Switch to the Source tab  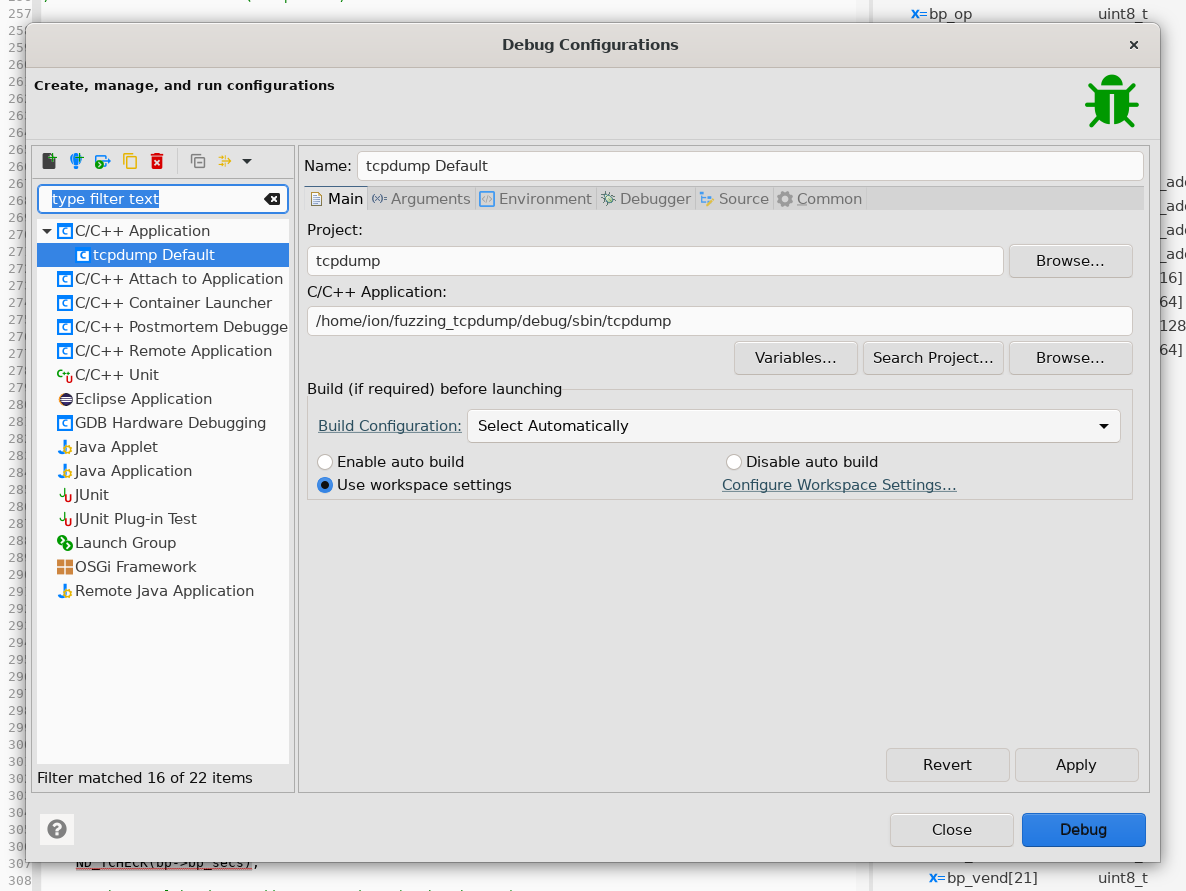pyautogui.click(x=734, y=199)
